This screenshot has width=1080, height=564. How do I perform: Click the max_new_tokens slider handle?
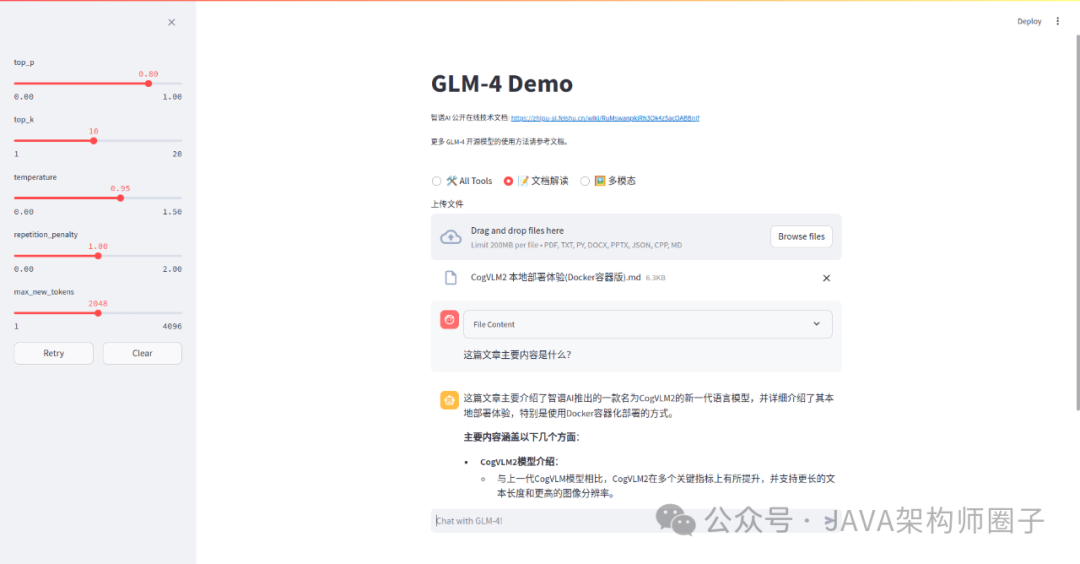click(98, 313)
